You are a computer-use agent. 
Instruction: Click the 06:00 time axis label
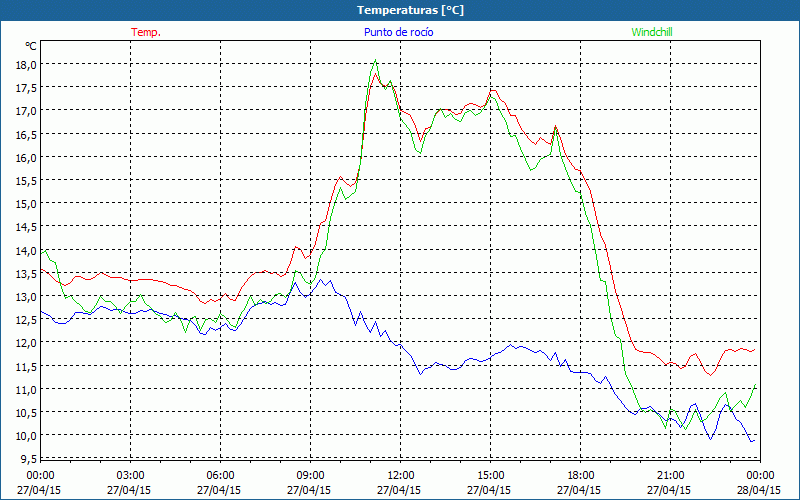(220, 476)
